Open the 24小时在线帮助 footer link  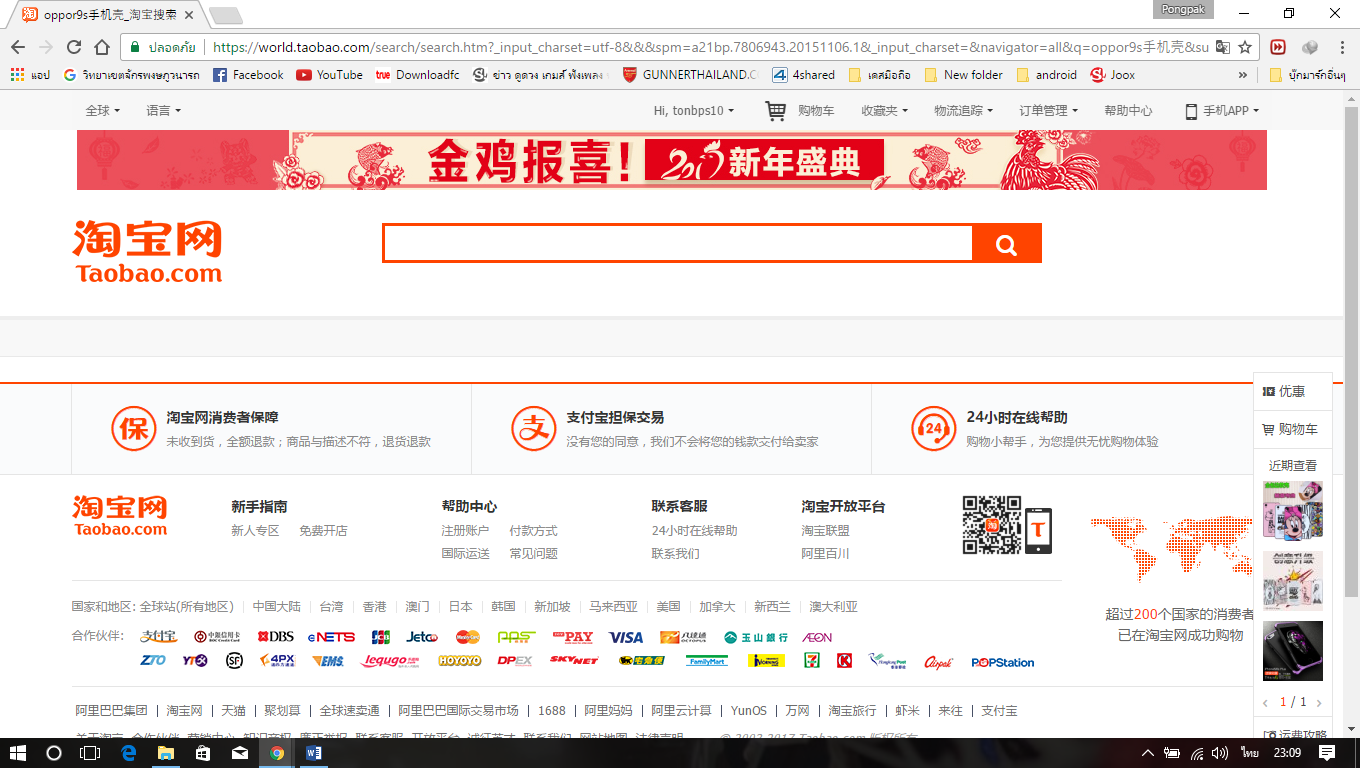pos(694,531)
